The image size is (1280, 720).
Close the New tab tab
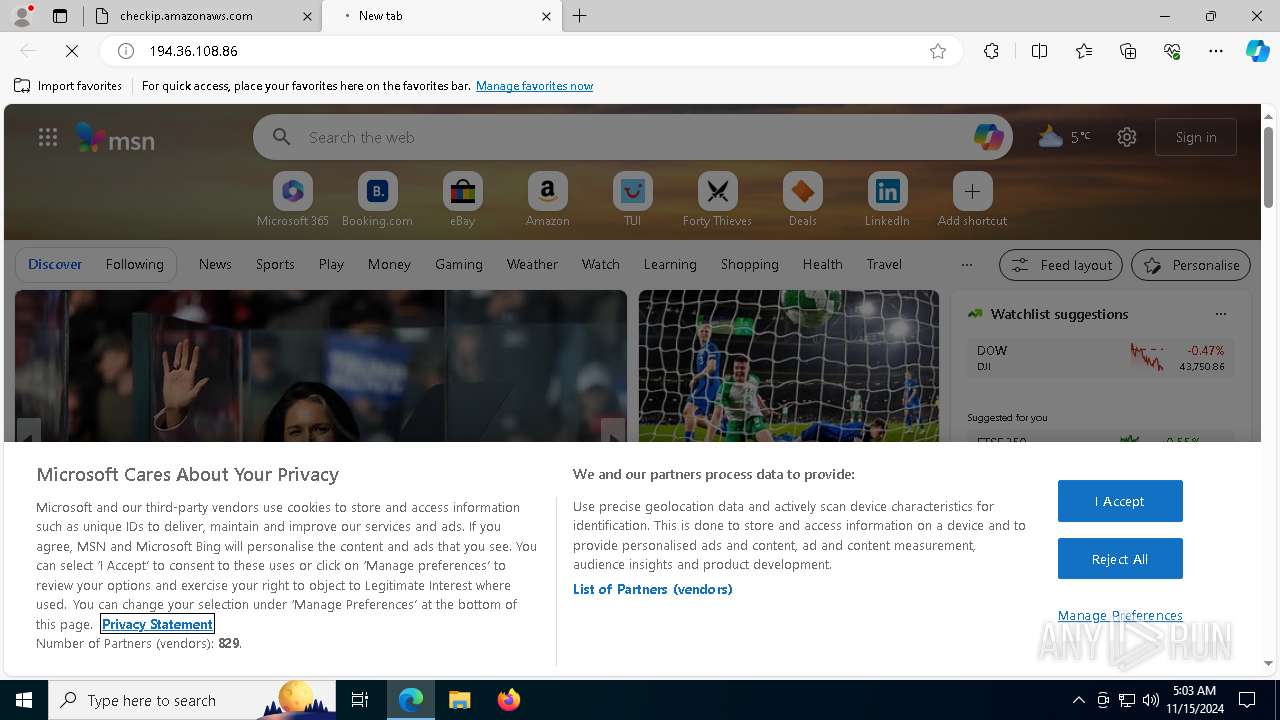546,16
